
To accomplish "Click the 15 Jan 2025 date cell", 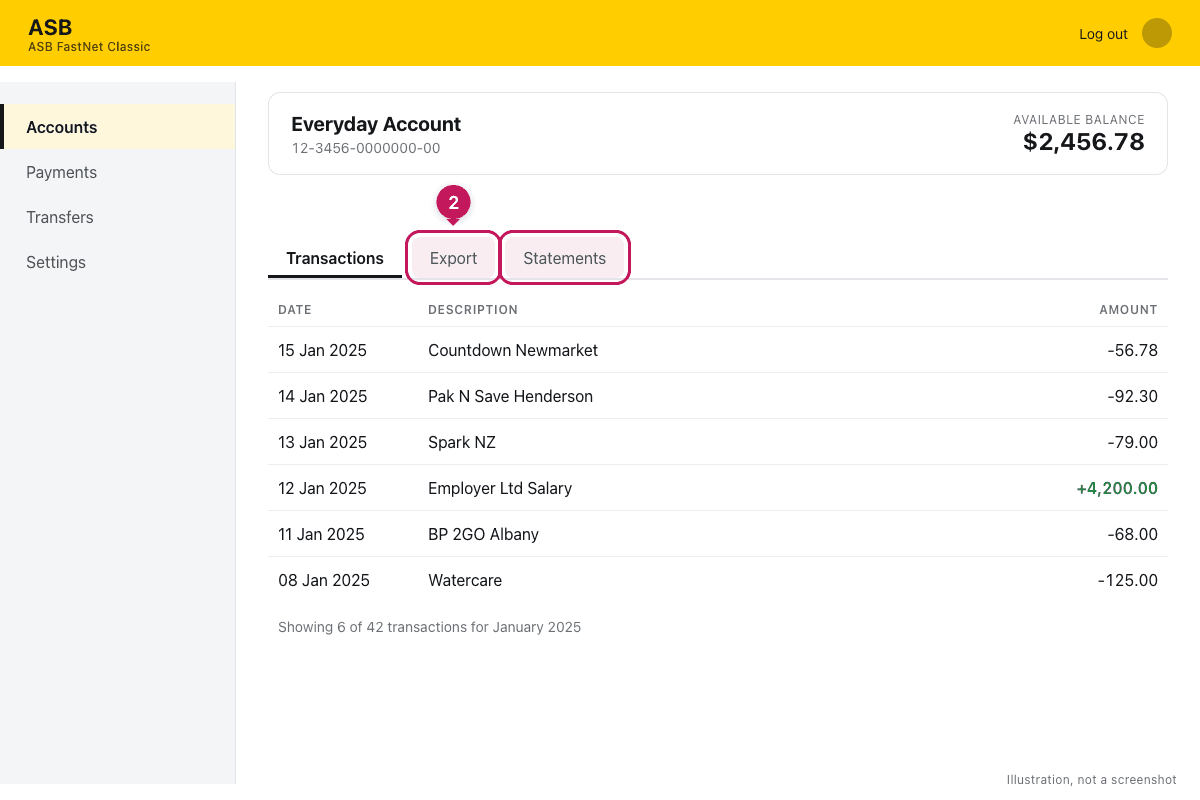I will tap(322, 350).
